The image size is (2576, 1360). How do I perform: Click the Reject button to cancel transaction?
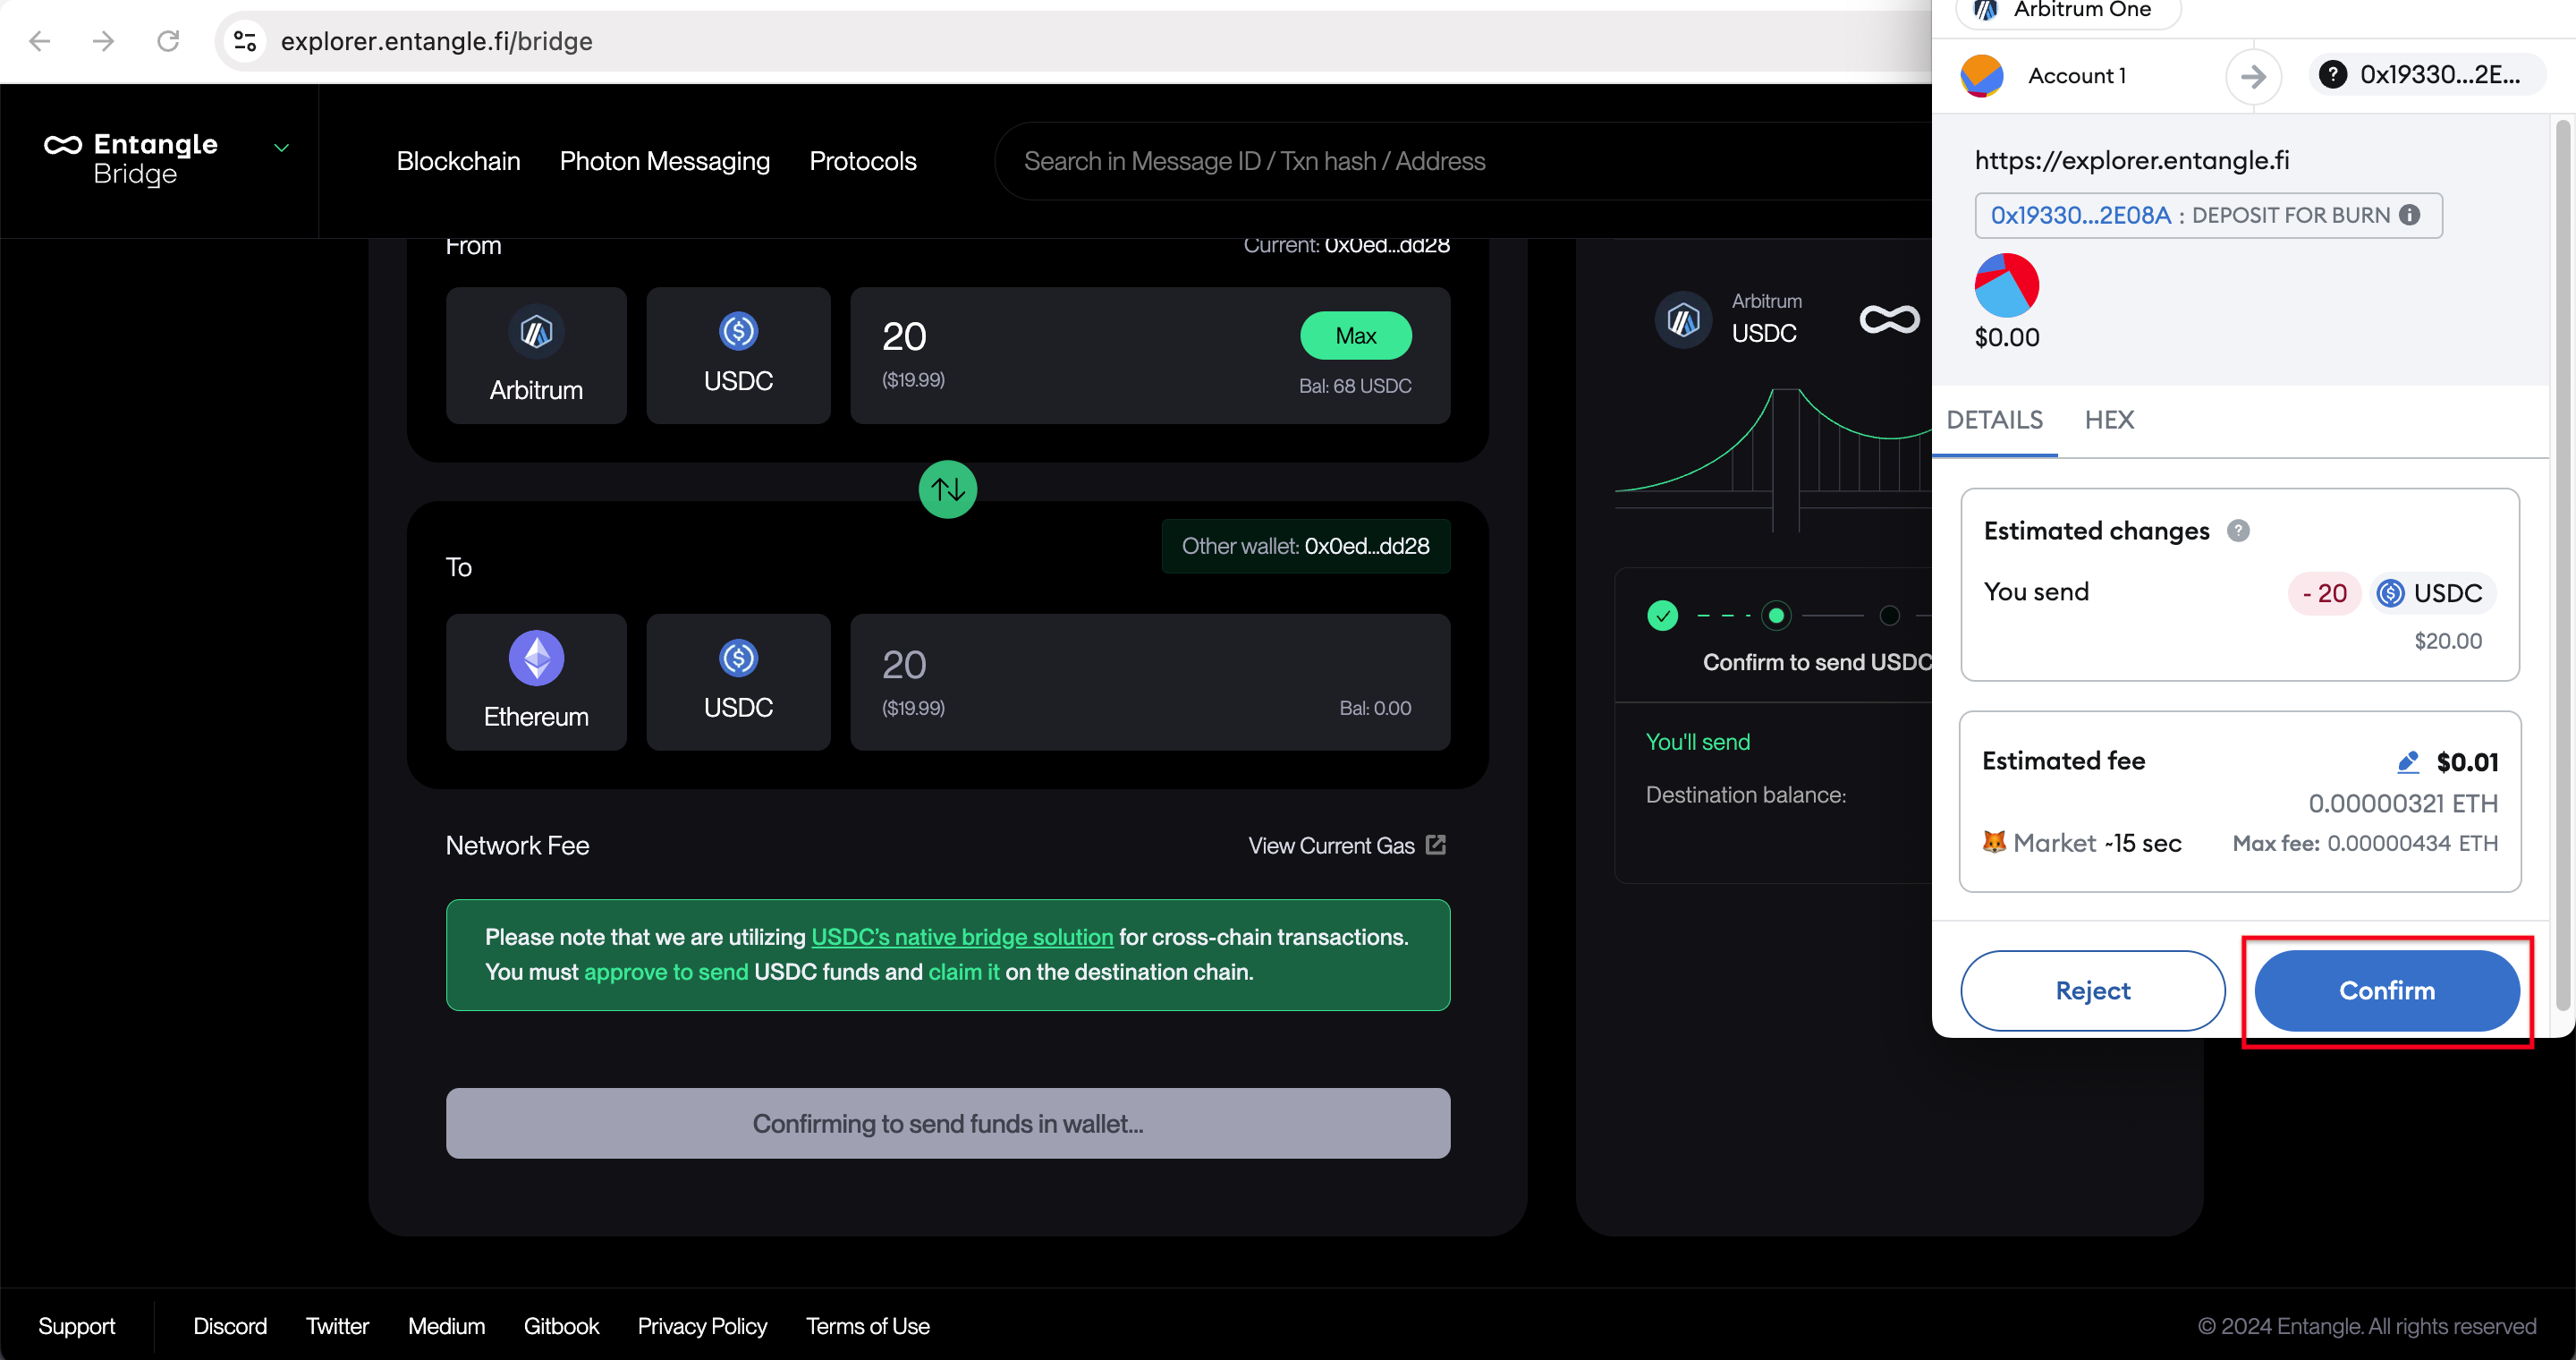2094,989
